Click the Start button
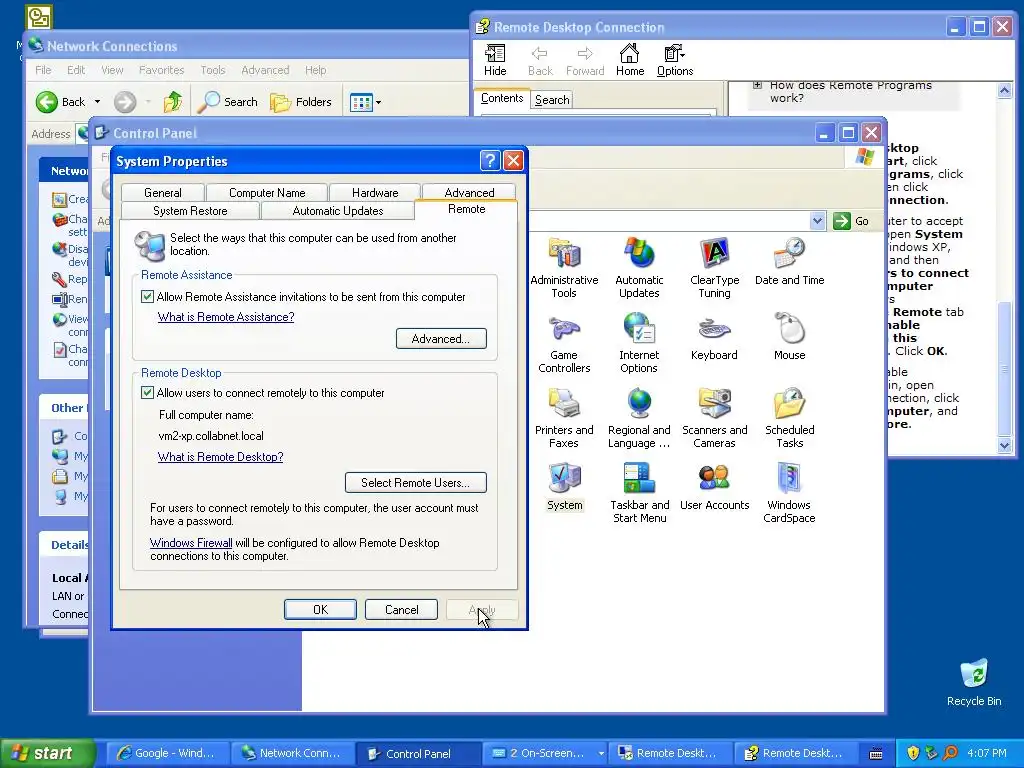 (48, 753)
